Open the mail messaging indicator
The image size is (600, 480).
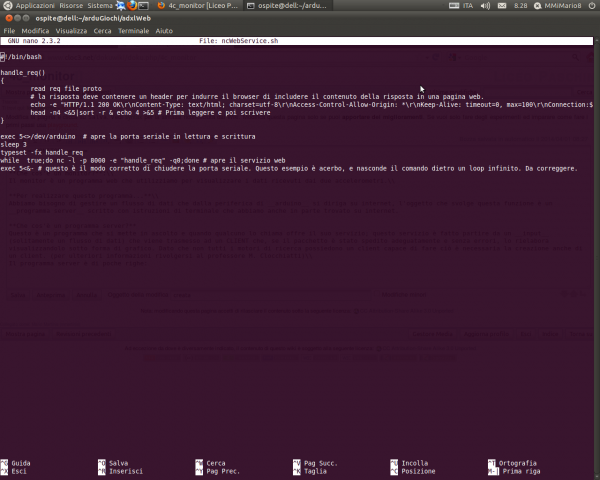pyautogui.click(x=502, y=5)
